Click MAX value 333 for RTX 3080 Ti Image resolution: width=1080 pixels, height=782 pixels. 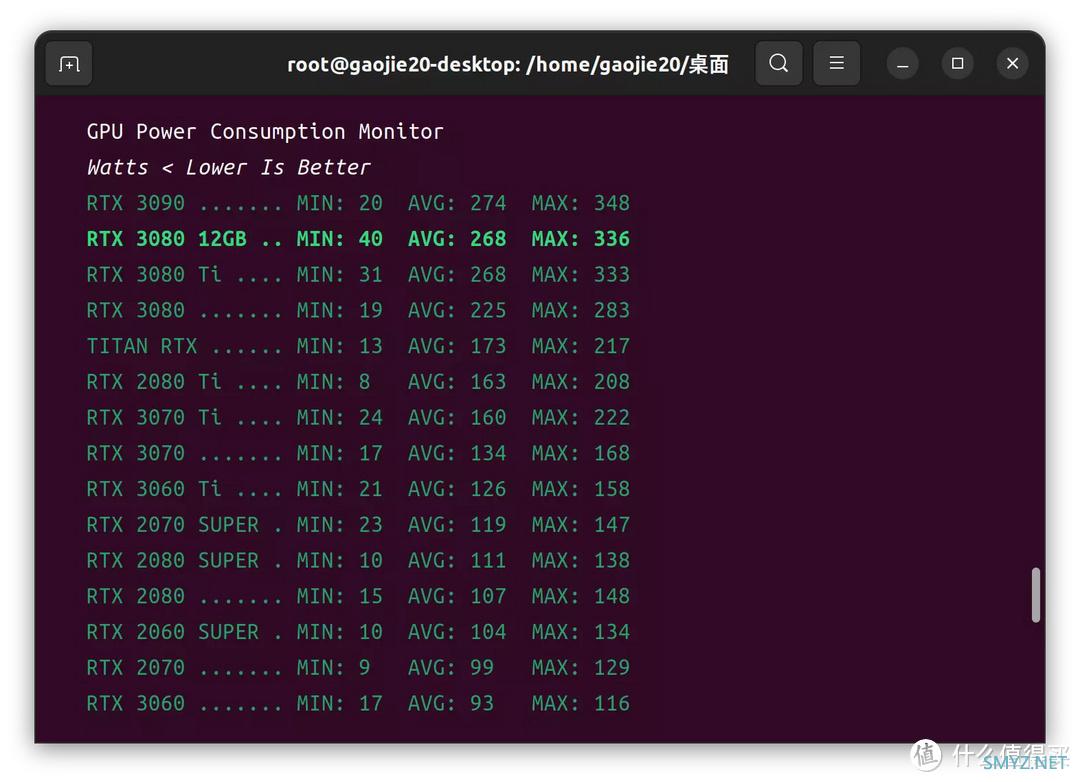pyautogui.click(x=612, y=275)
